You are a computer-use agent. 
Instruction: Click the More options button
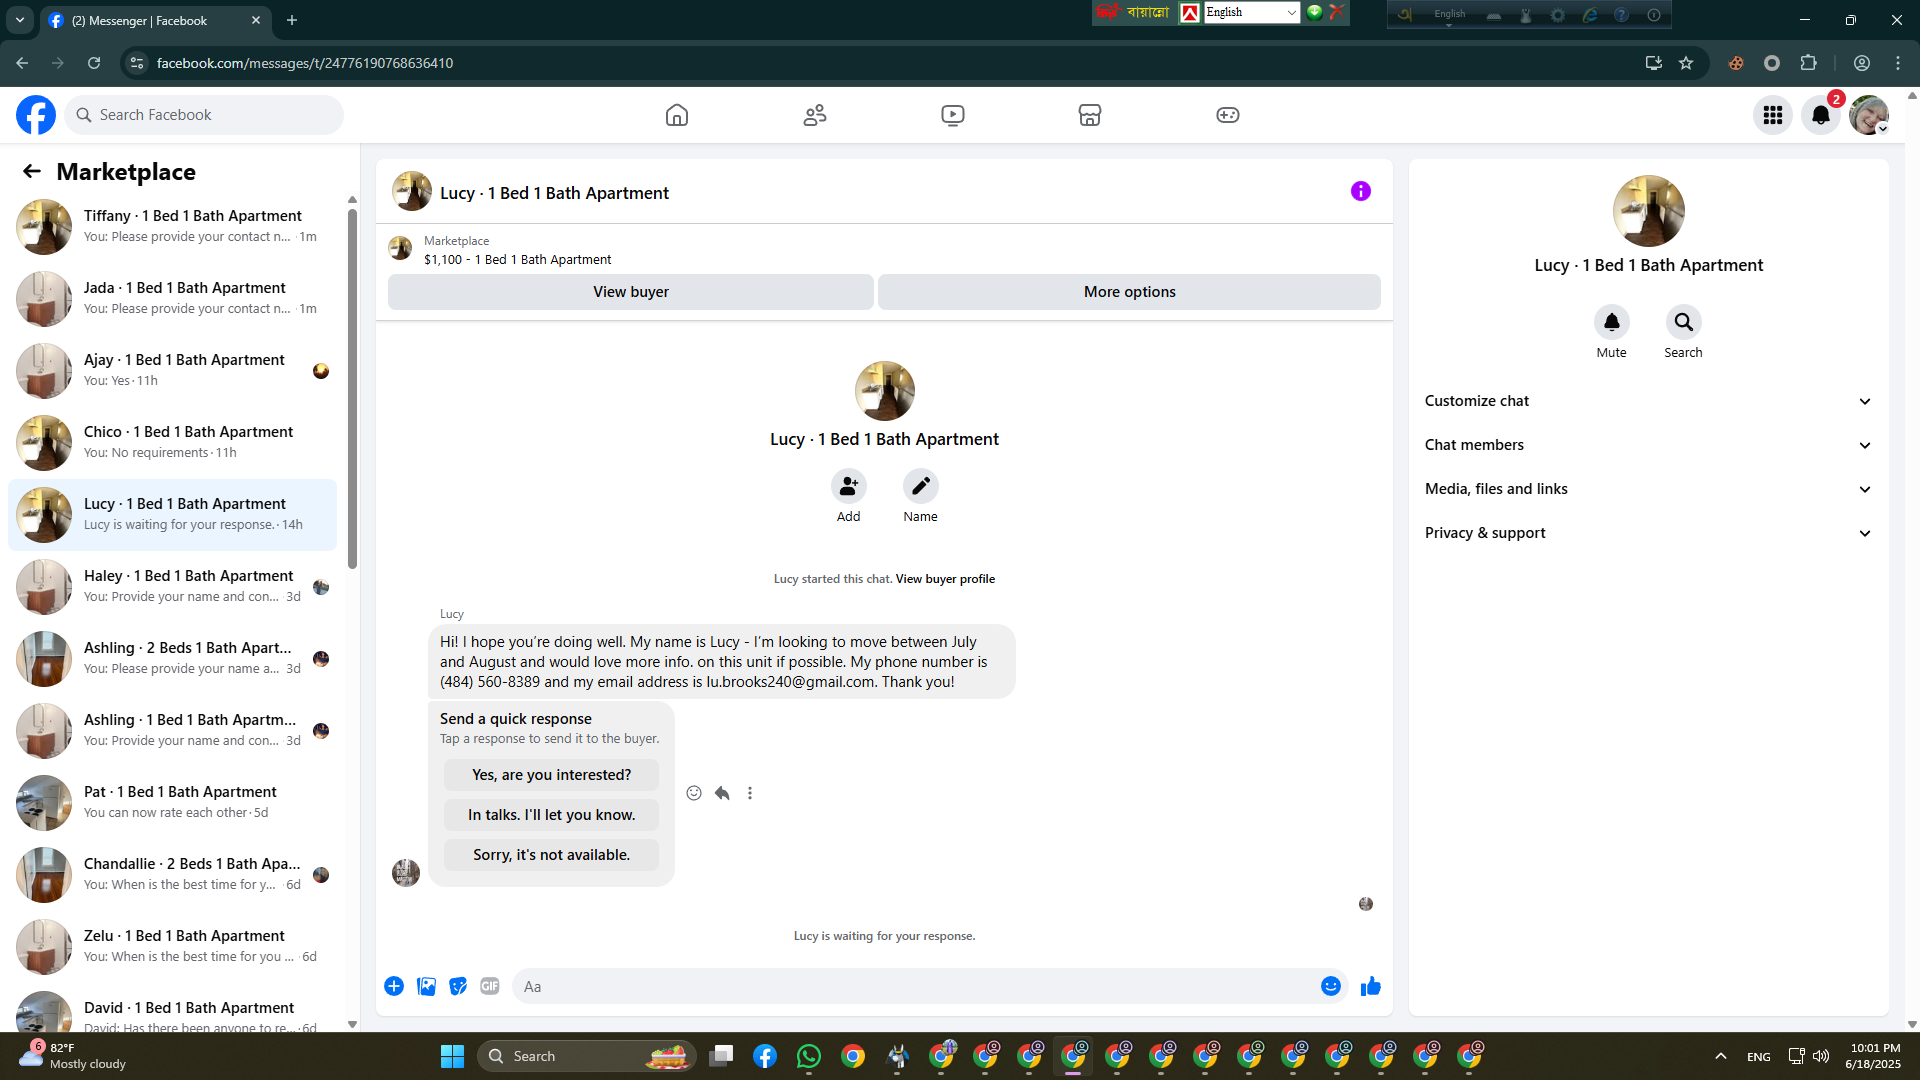tap(1130, 292)
